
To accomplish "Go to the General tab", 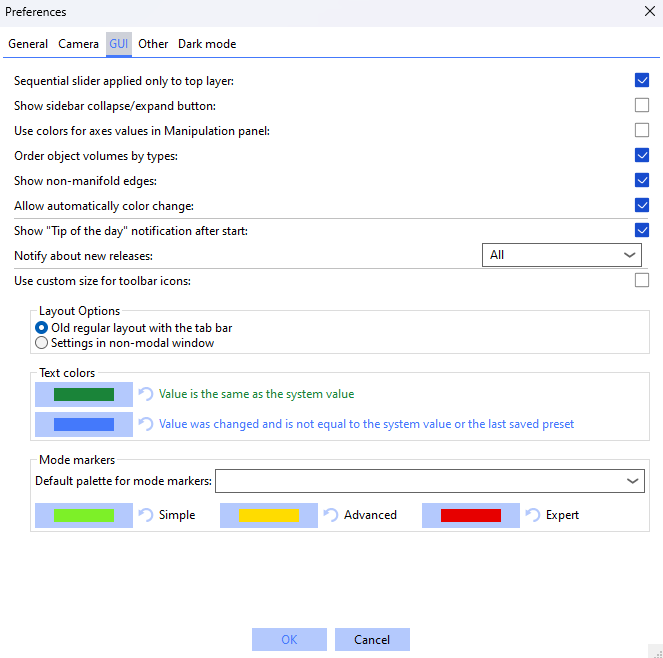I will coord(28,44).
